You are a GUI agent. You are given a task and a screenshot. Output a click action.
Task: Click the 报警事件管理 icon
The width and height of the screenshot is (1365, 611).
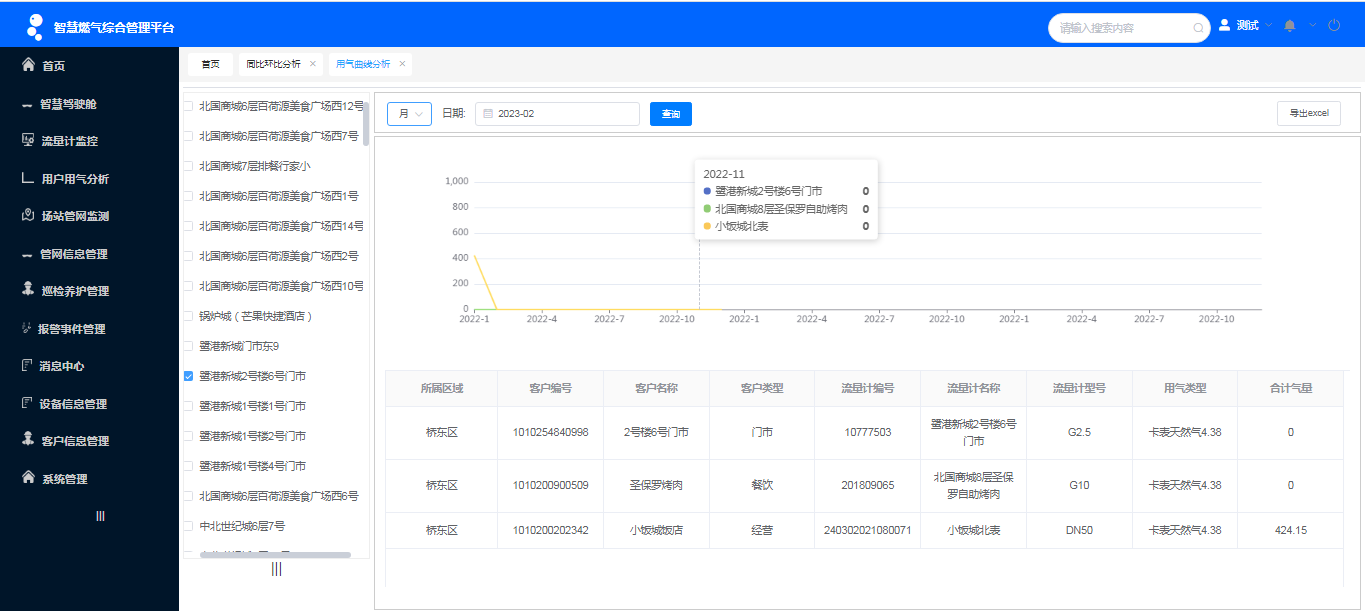[27, 328]
